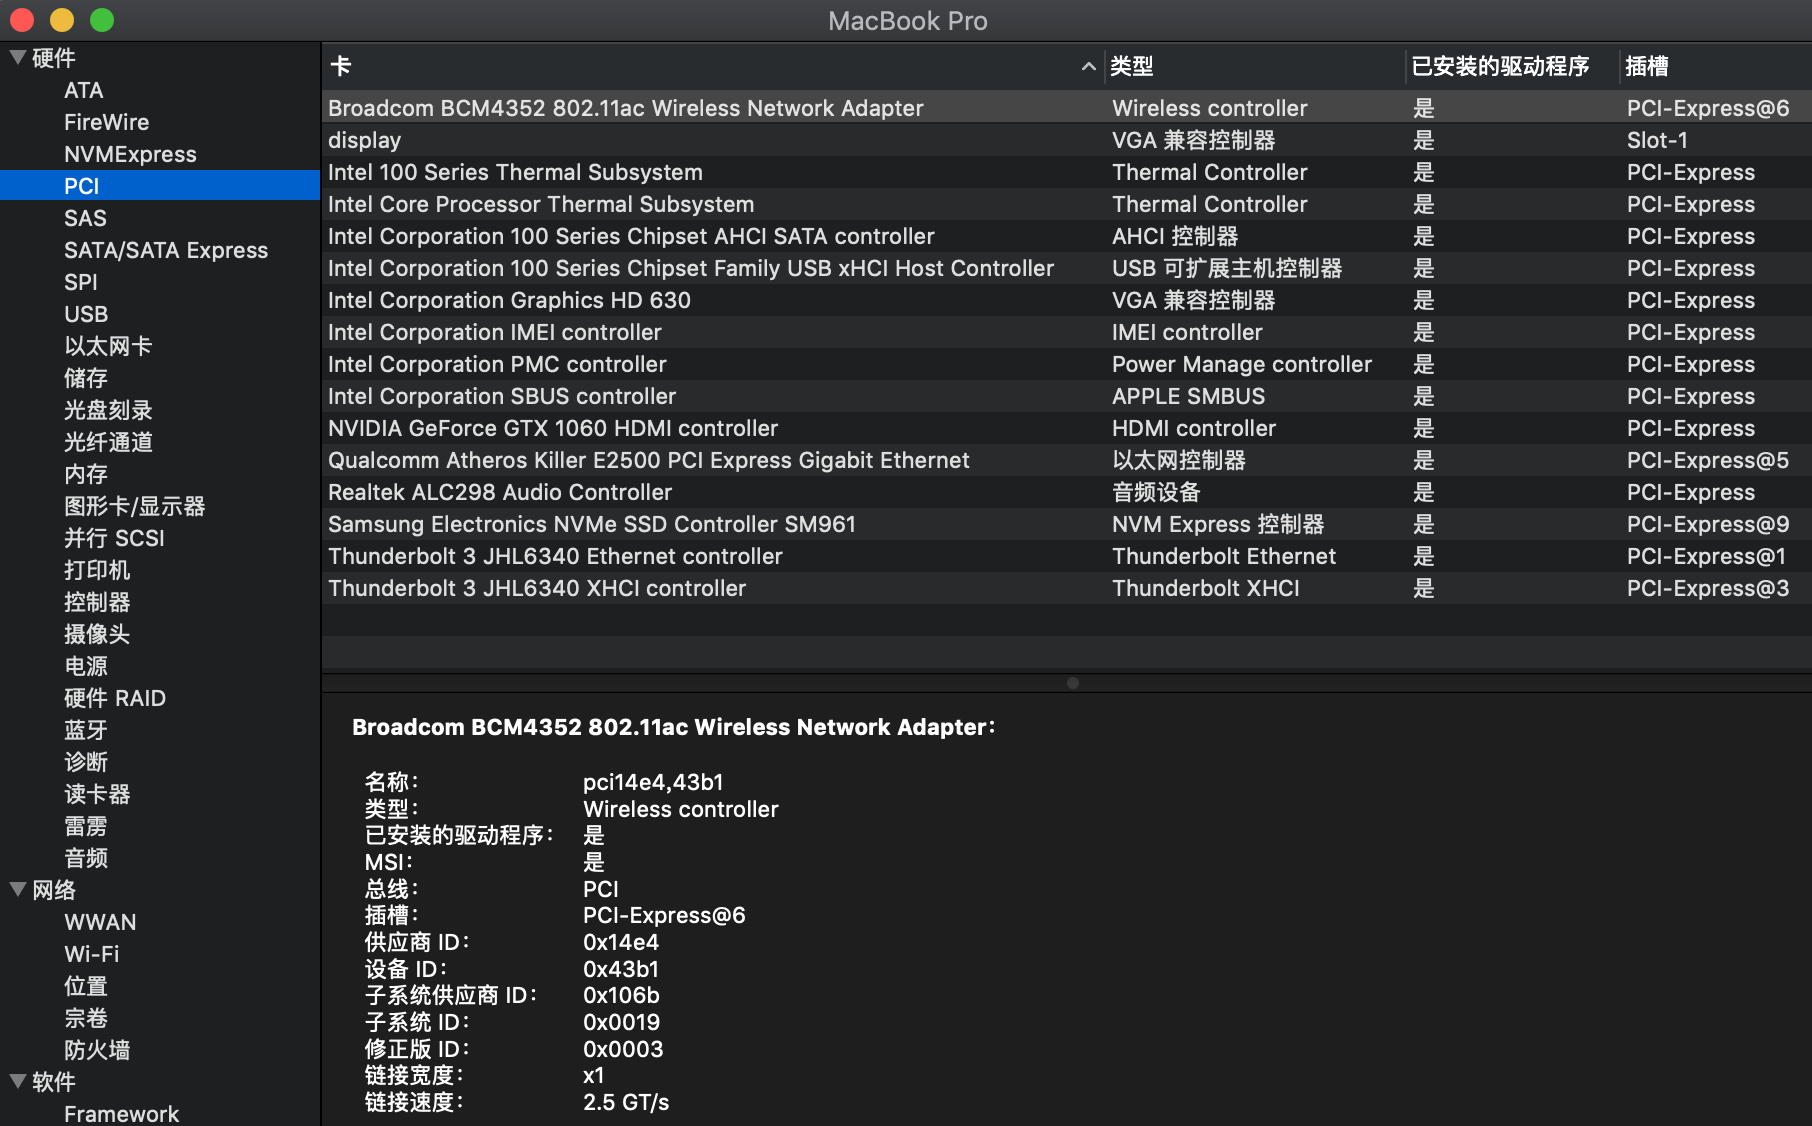1812x1126 pixels.
Task: Open 电源 in the sidebar
Action: tap(86, 666)
